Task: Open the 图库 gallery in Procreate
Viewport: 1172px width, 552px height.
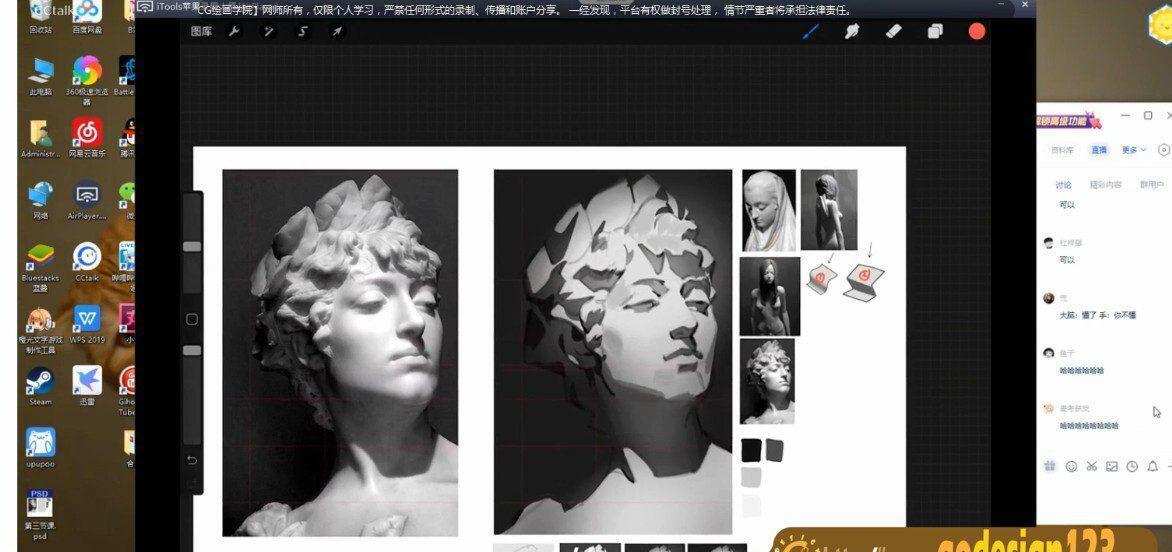Action: tap(202, 31)
